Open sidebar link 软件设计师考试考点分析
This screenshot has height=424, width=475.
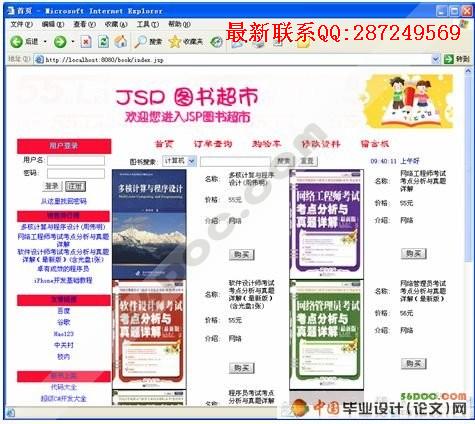tap(63, 256)
